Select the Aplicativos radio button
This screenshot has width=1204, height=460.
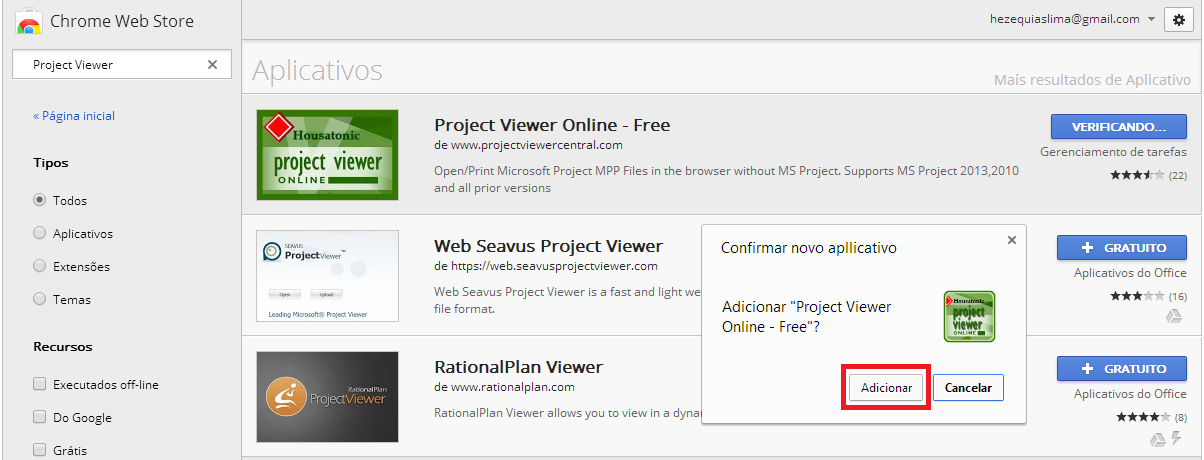click(x=40, y=233)
